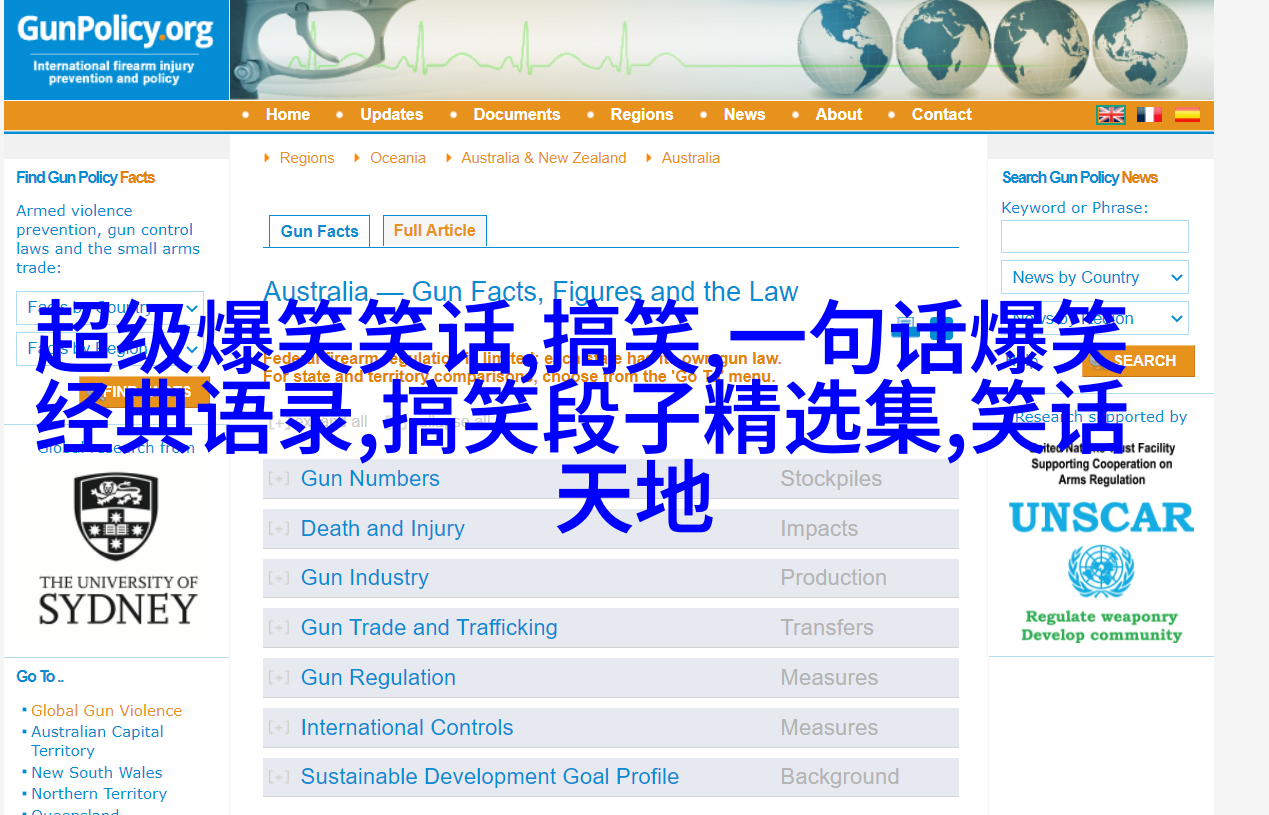Image resolution: width=1269 pixels, height=815 pixels.
Task: Open the UNSCAR logo link
Action: tap(1101, 518)
